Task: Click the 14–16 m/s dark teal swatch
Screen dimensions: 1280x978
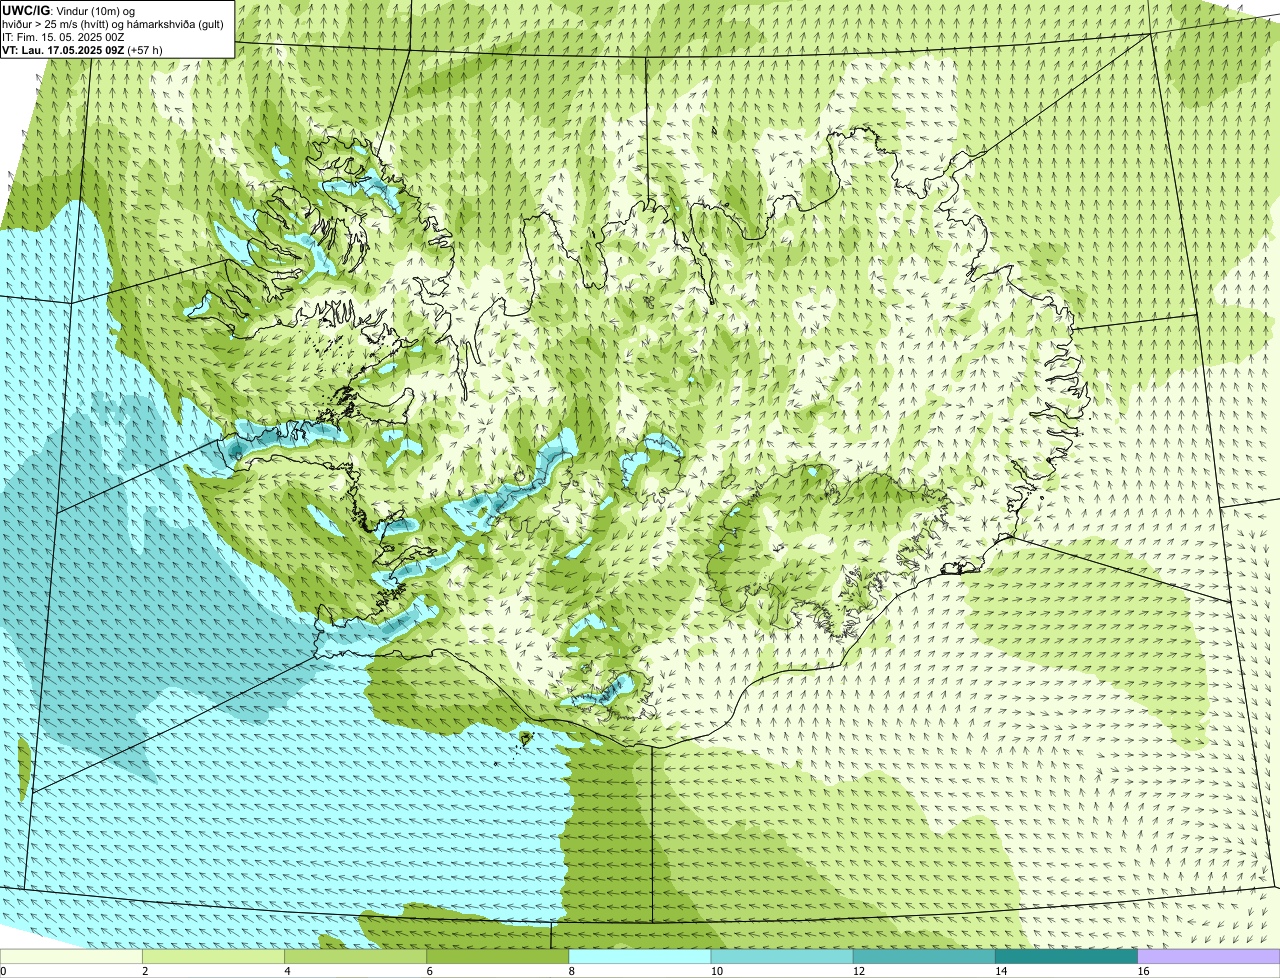Action: 1067,956
